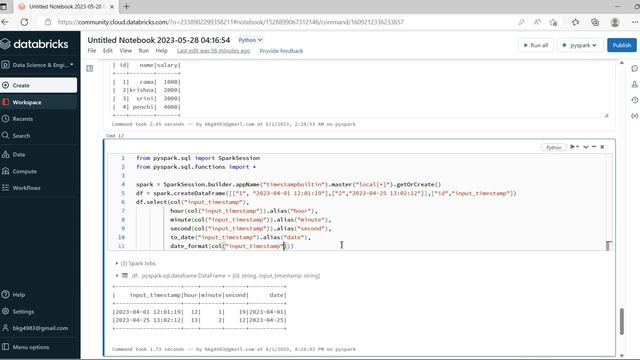Screen dimensions: 640x360
Task: Open the comments panel icon
Action: (x=634, y=69)
